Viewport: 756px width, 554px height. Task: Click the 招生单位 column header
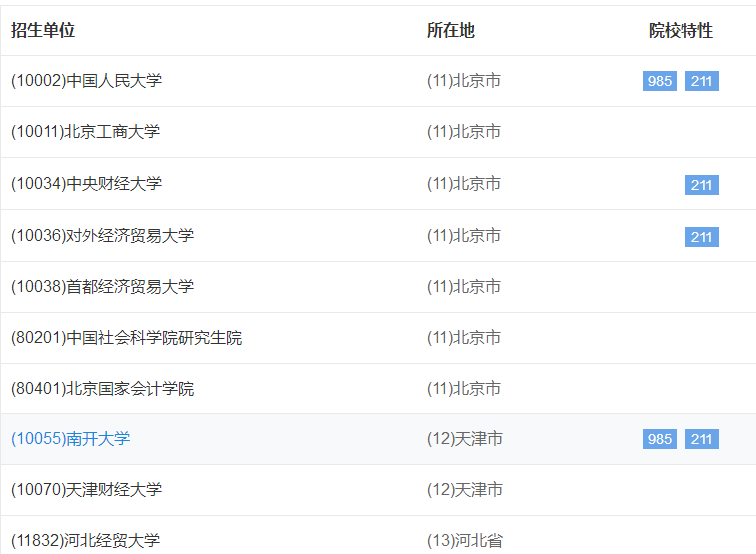tap(43, 30)
